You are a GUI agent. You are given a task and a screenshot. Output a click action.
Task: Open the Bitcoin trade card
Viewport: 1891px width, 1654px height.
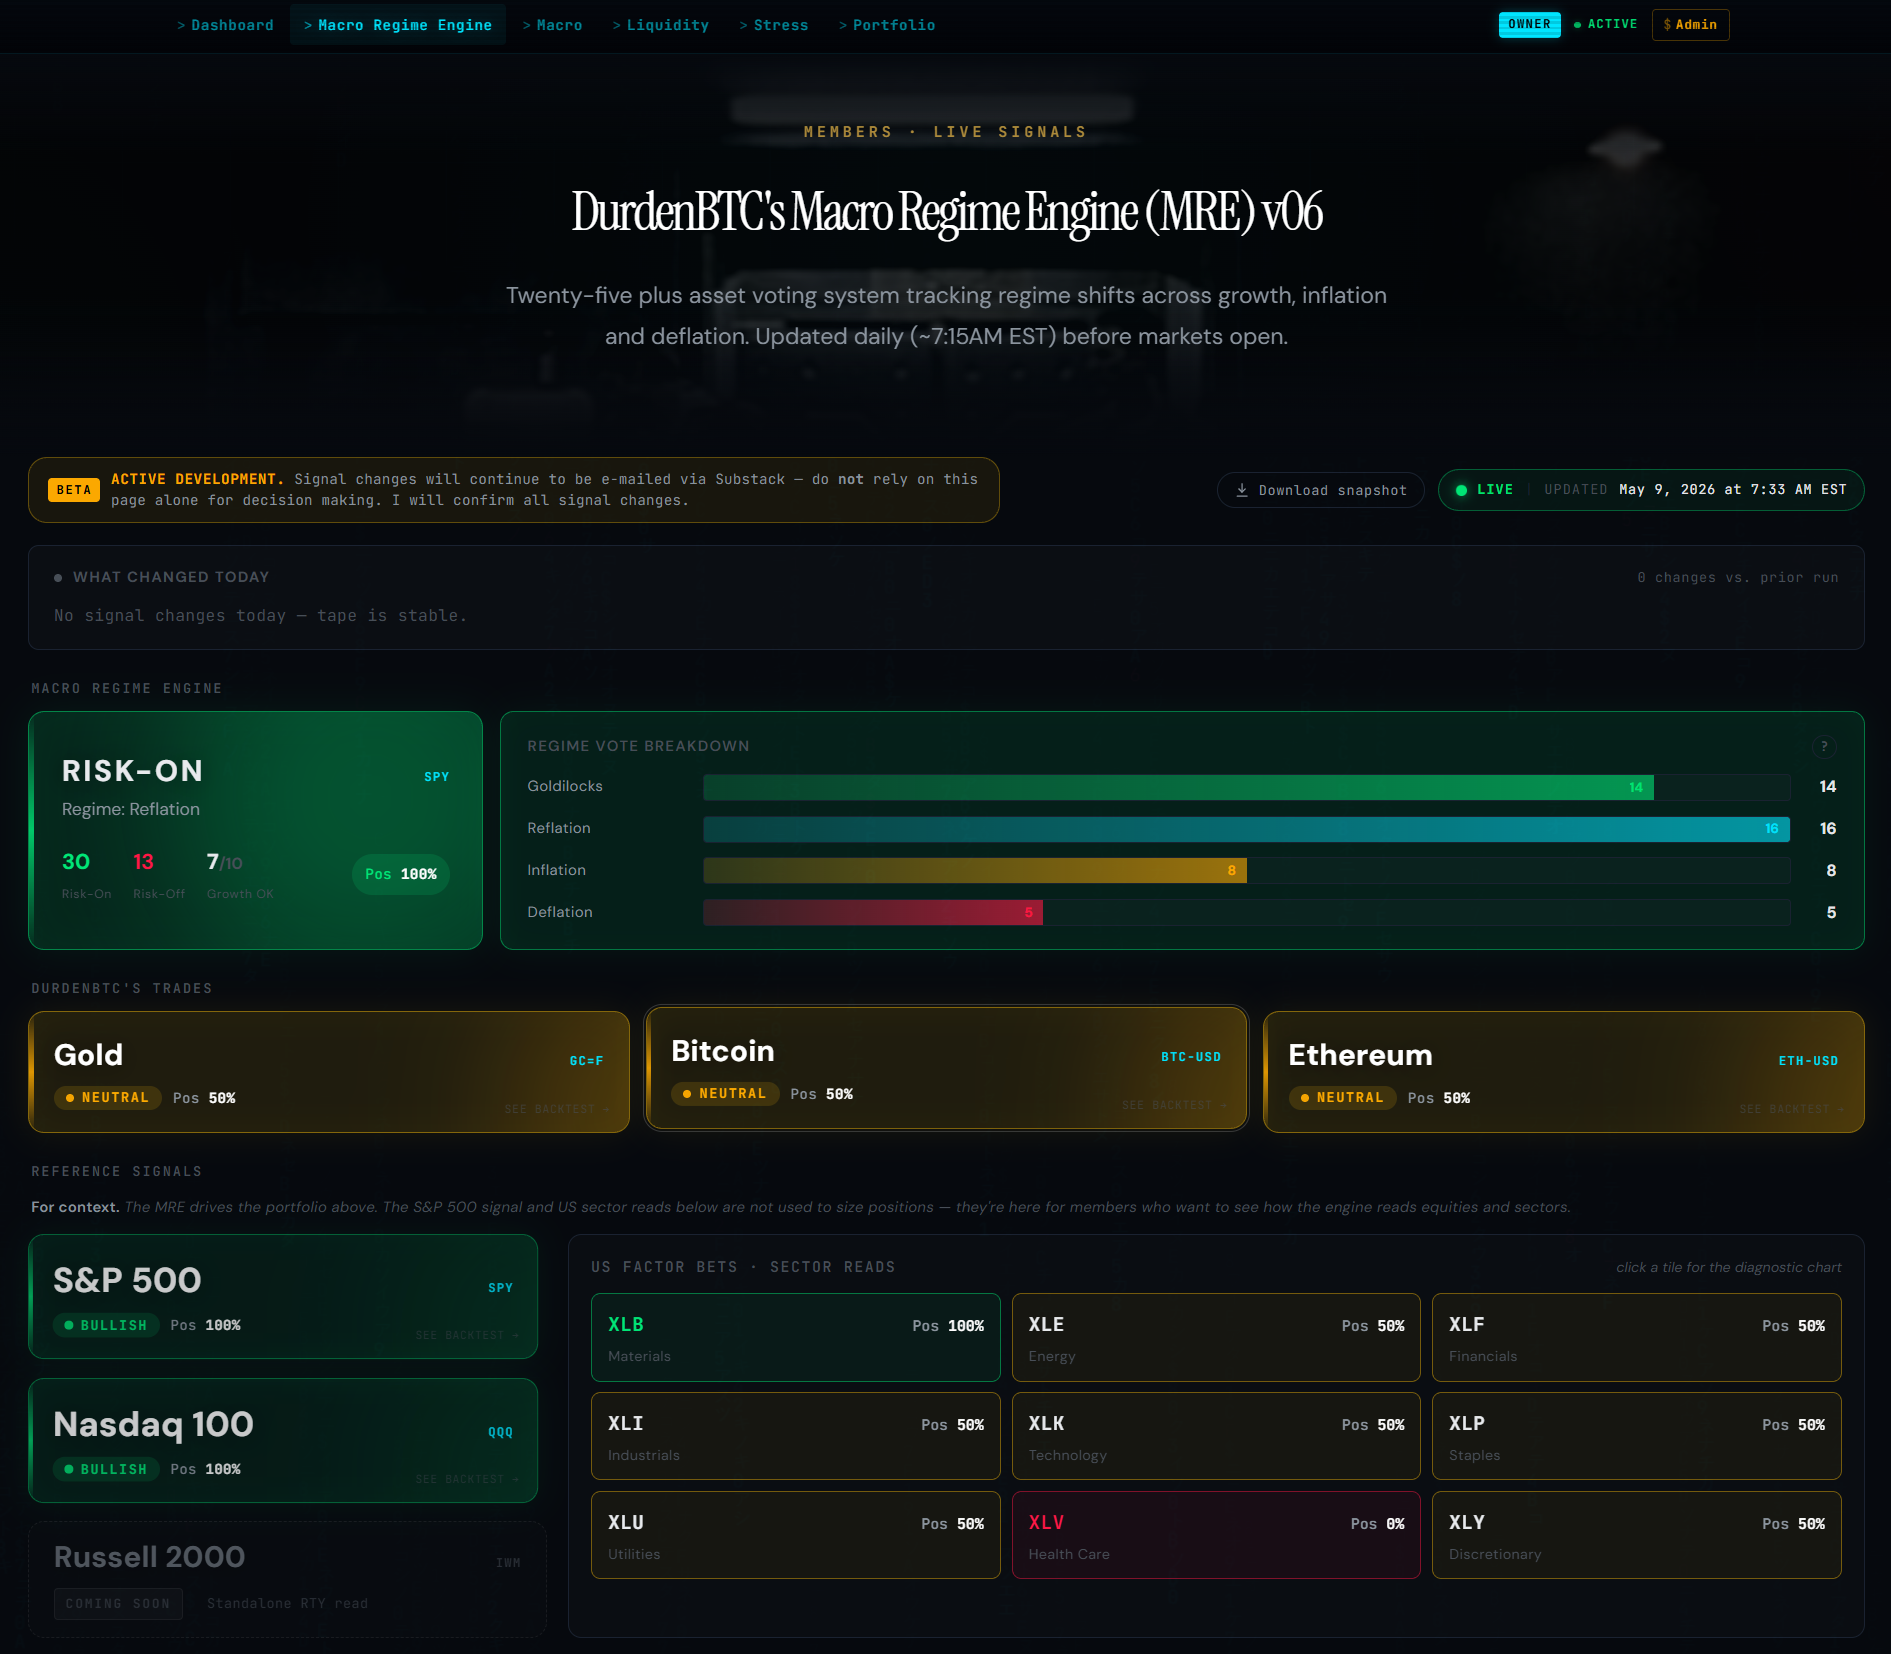click(x=946, y=1068)
